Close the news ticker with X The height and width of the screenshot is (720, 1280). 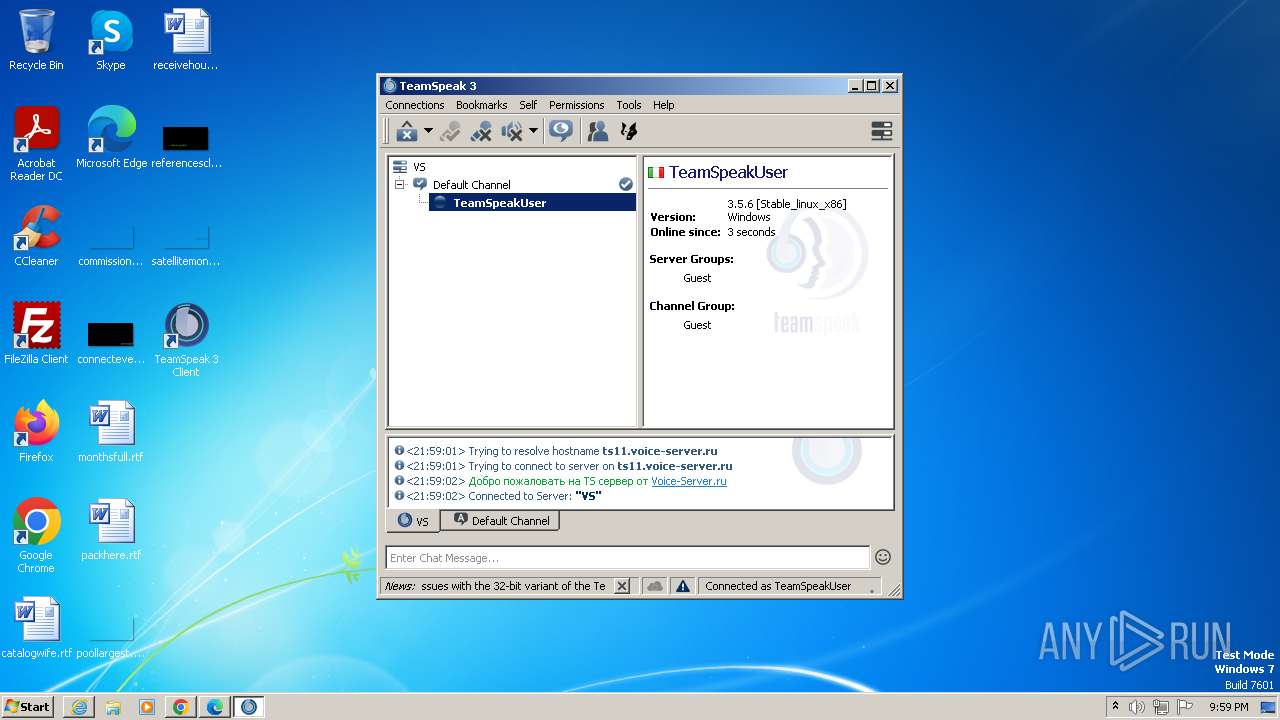click(x=622, y=586)
